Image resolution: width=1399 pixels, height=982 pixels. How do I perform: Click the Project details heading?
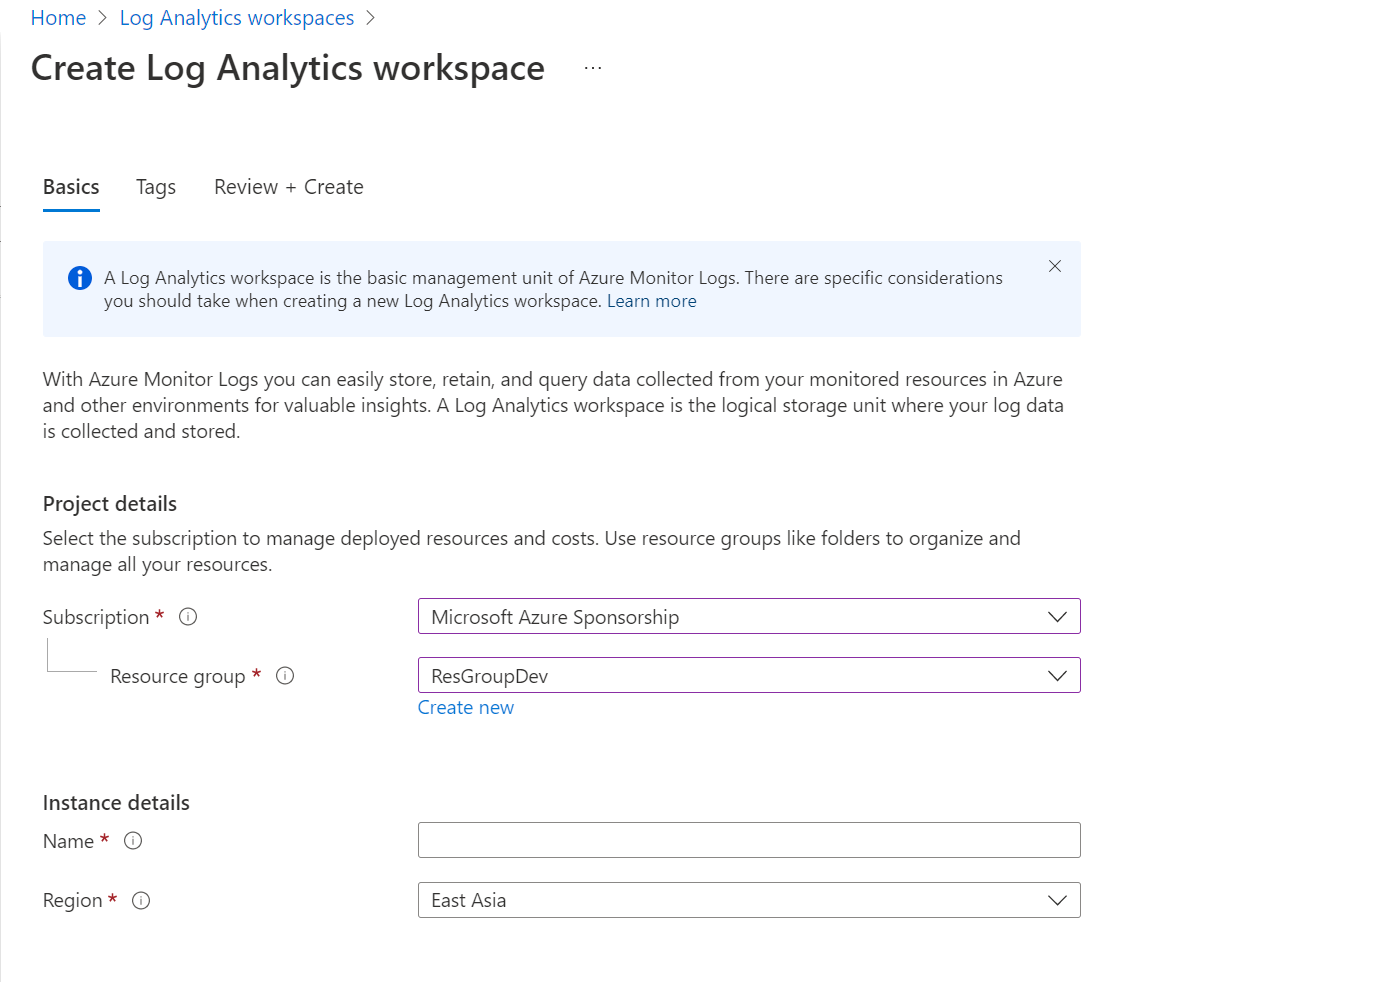point(110,504)
